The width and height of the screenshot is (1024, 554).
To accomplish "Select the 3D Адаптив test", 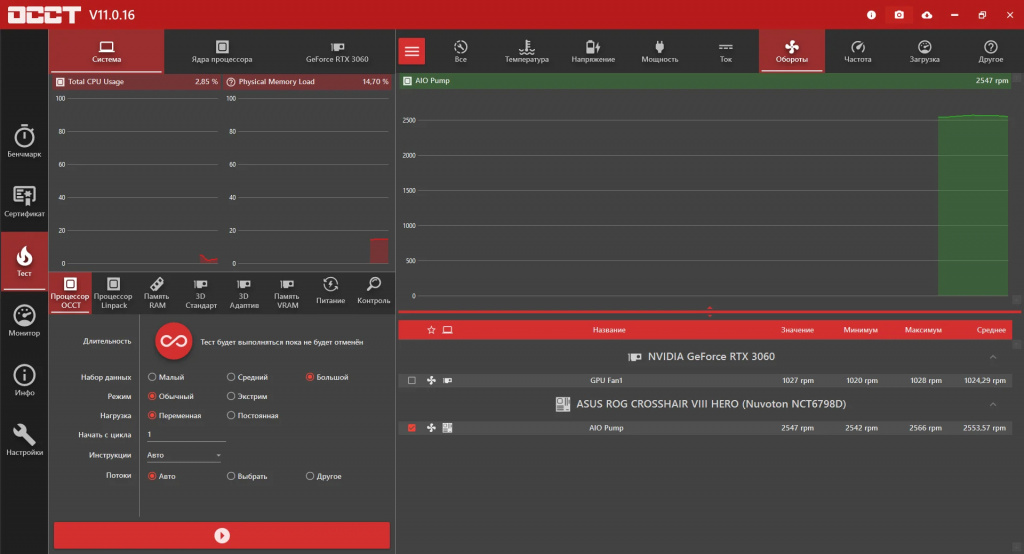I will pyautogui.click(x=244, y=293).
